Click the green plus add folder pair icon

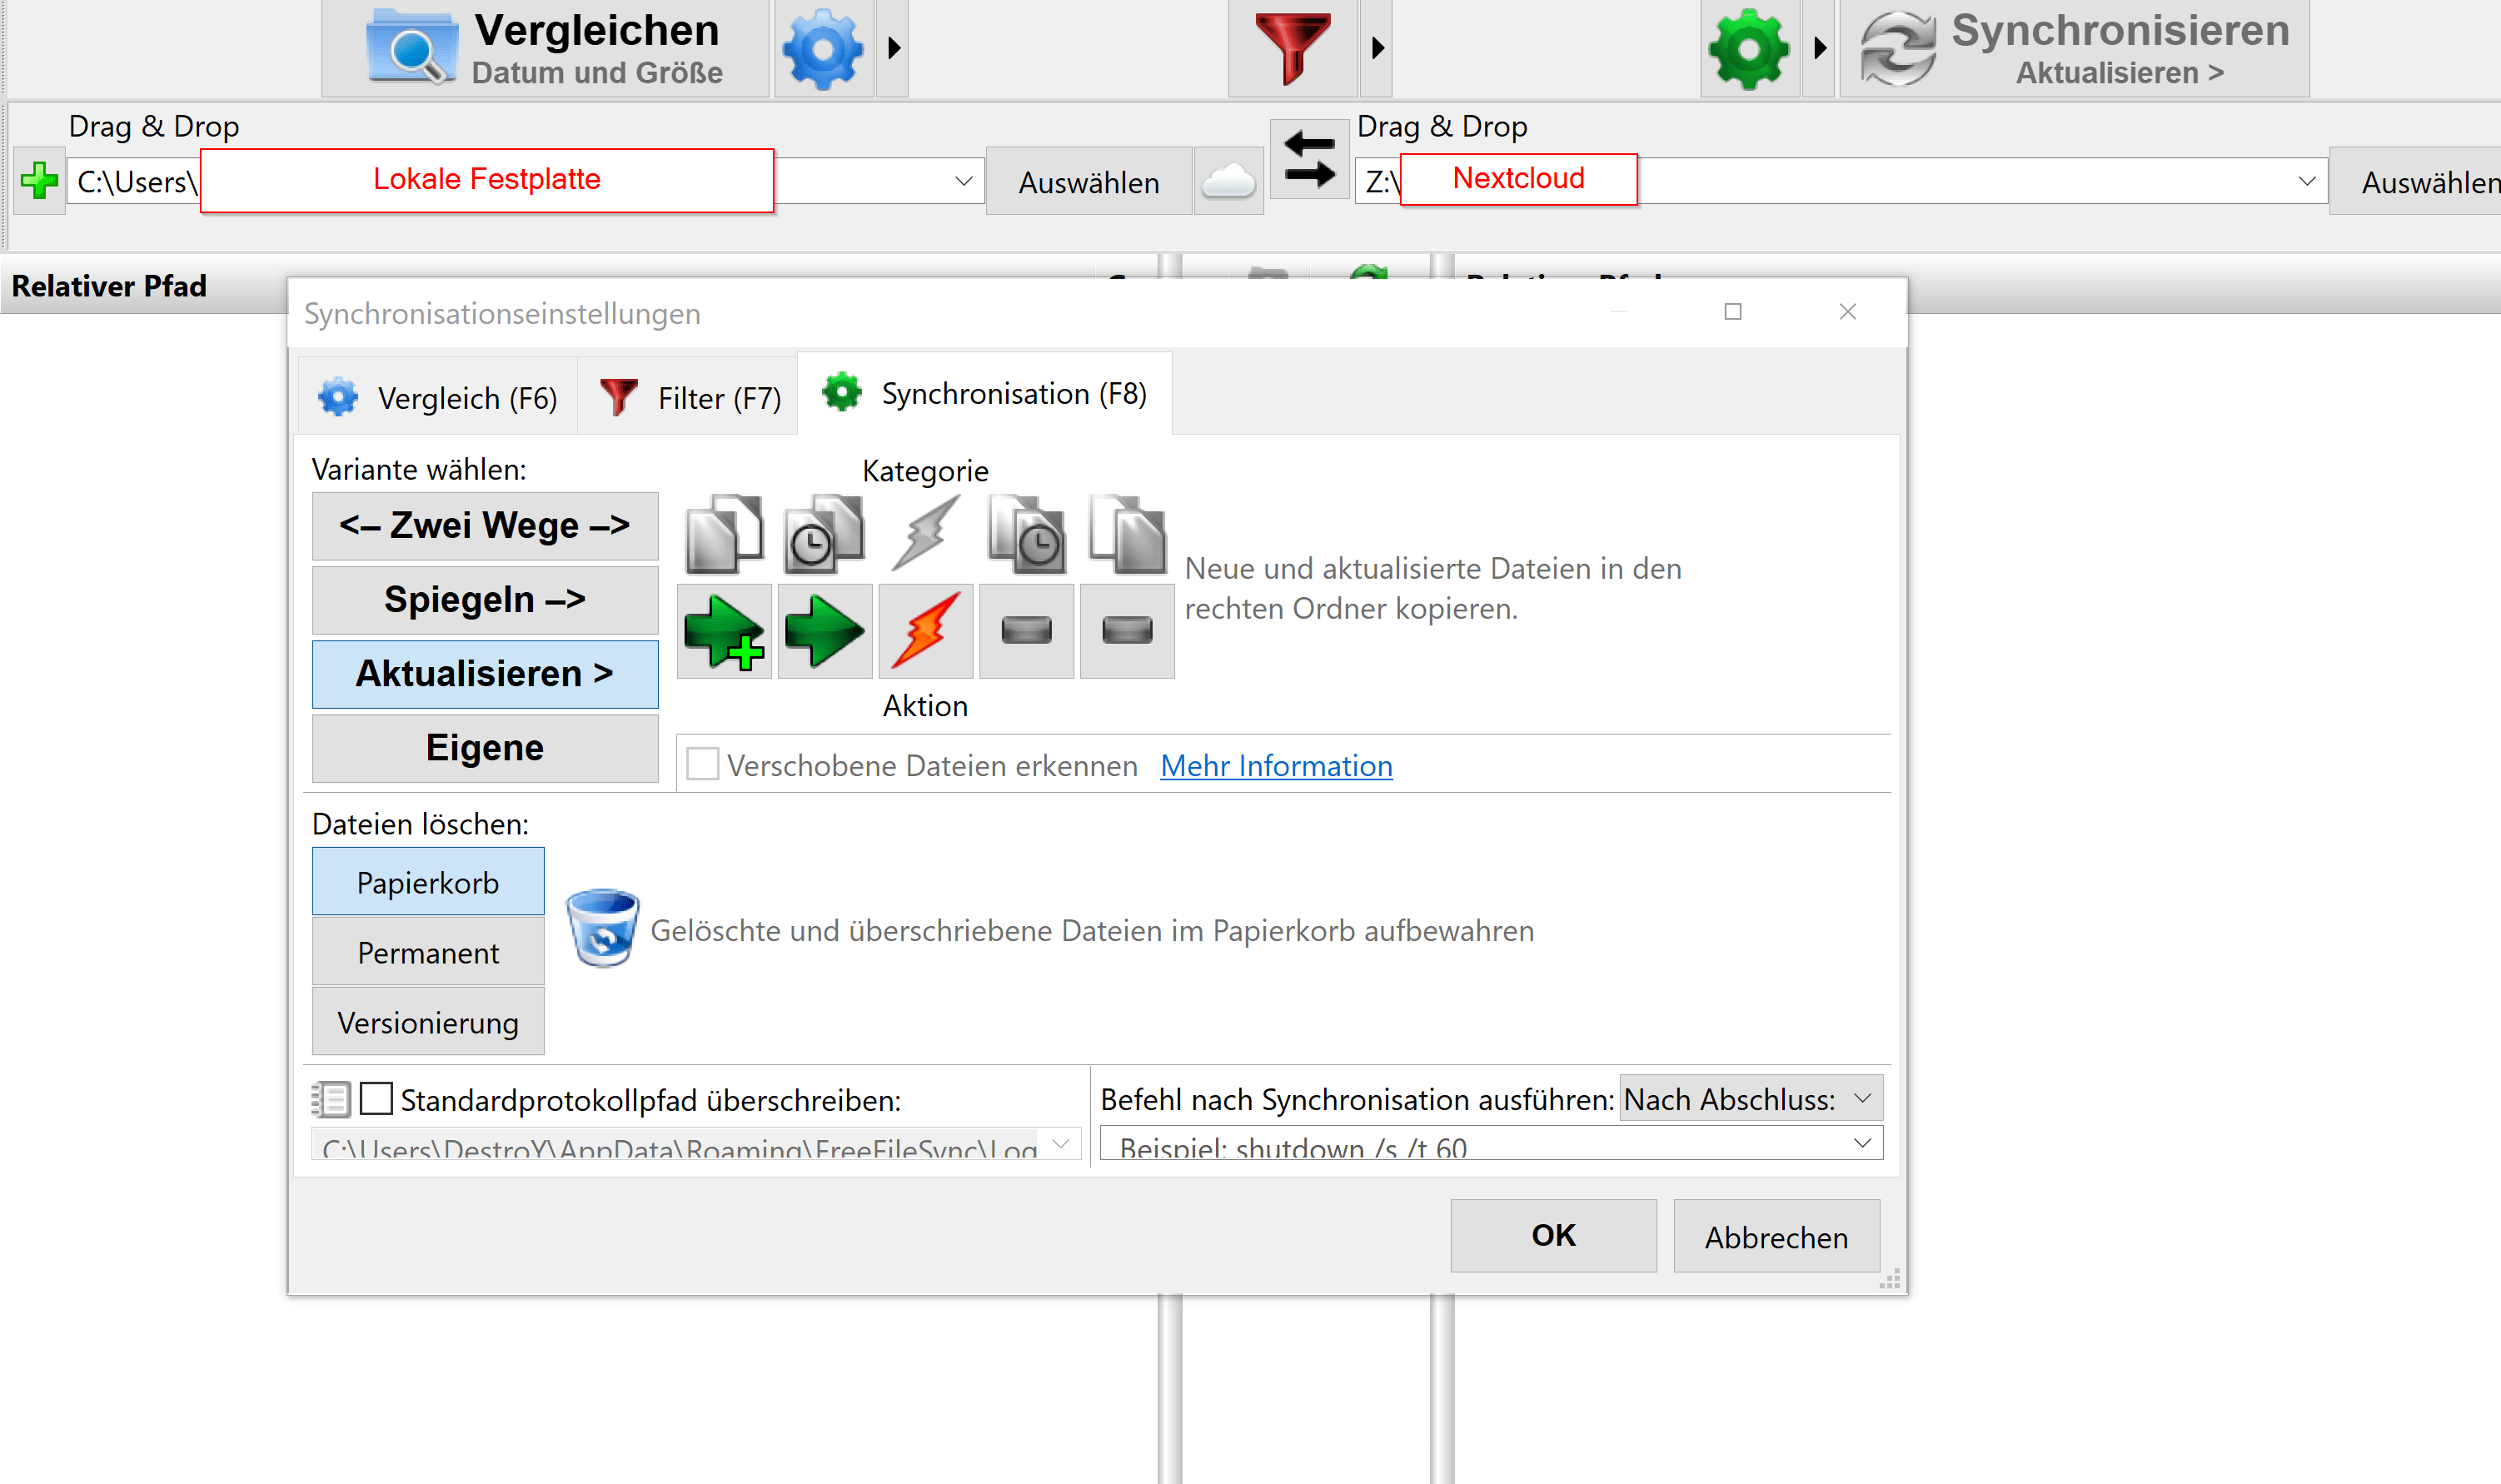tap(39, 181)
